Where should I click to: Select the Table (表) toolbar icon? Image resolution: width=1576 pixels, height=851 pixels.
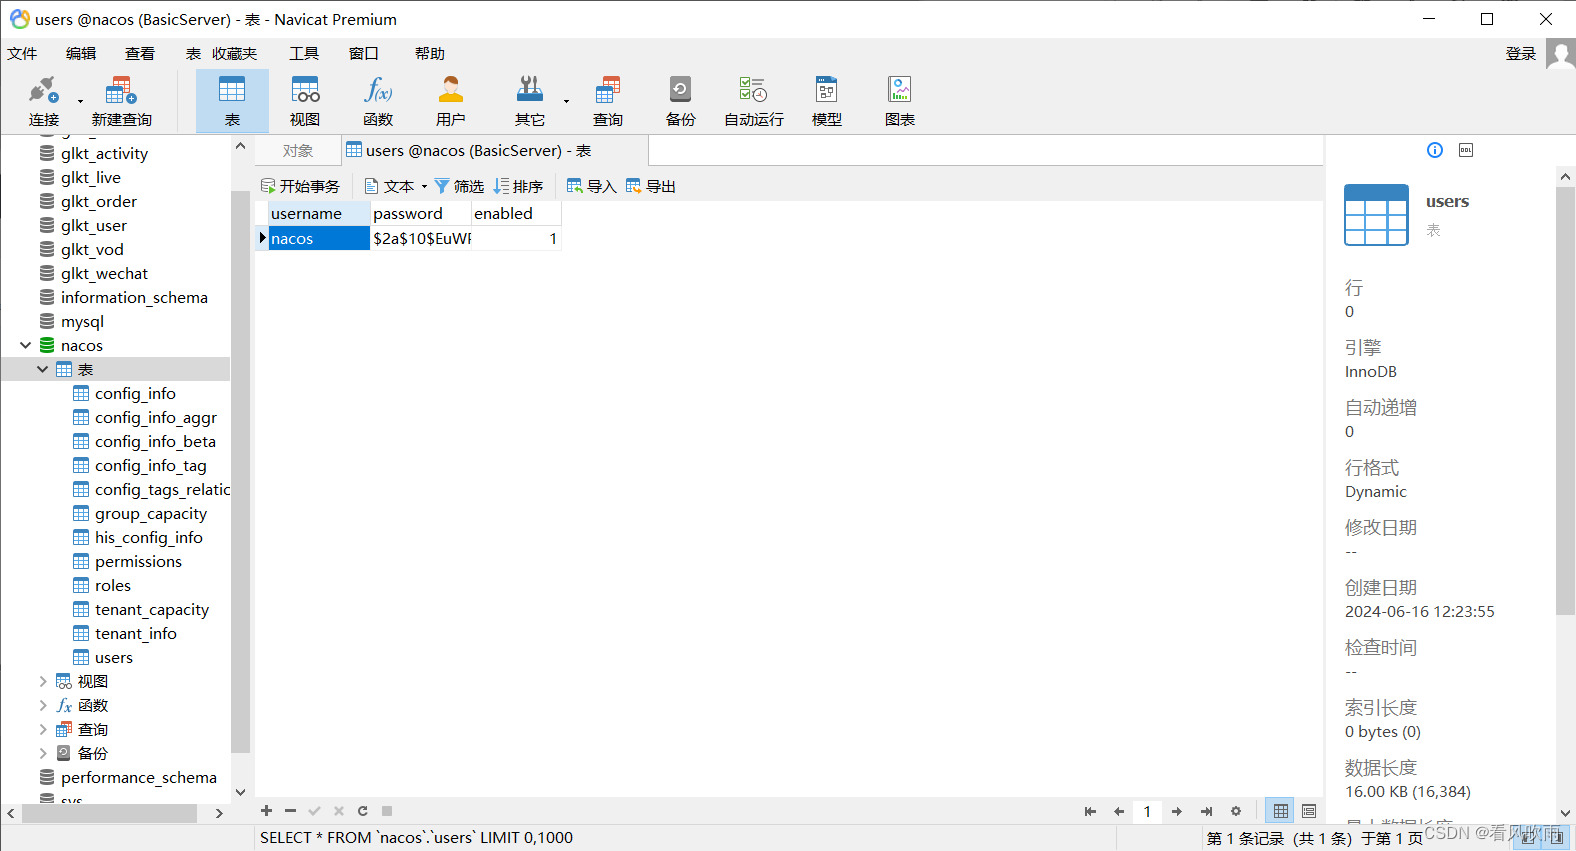232,101
